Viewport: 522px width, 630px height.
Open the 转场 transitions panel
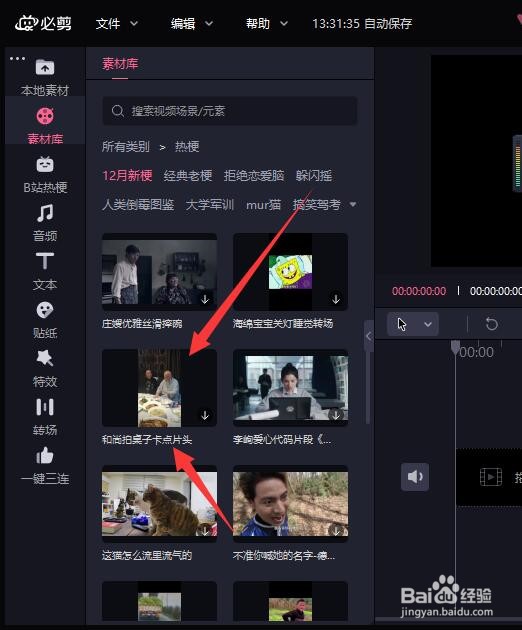pos(45,417)
